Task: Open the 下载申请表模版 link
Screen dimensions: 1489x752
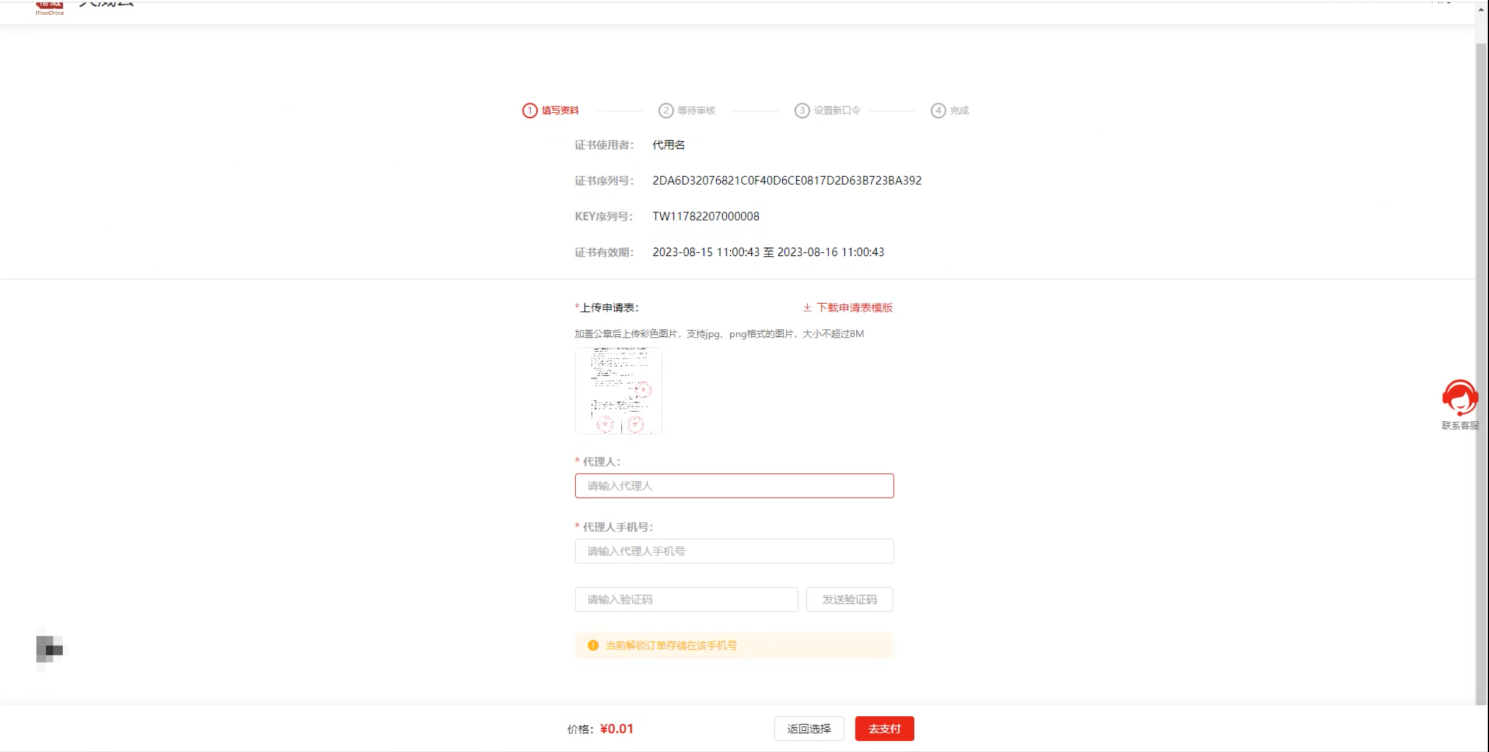Action: [x=854, y=308]
